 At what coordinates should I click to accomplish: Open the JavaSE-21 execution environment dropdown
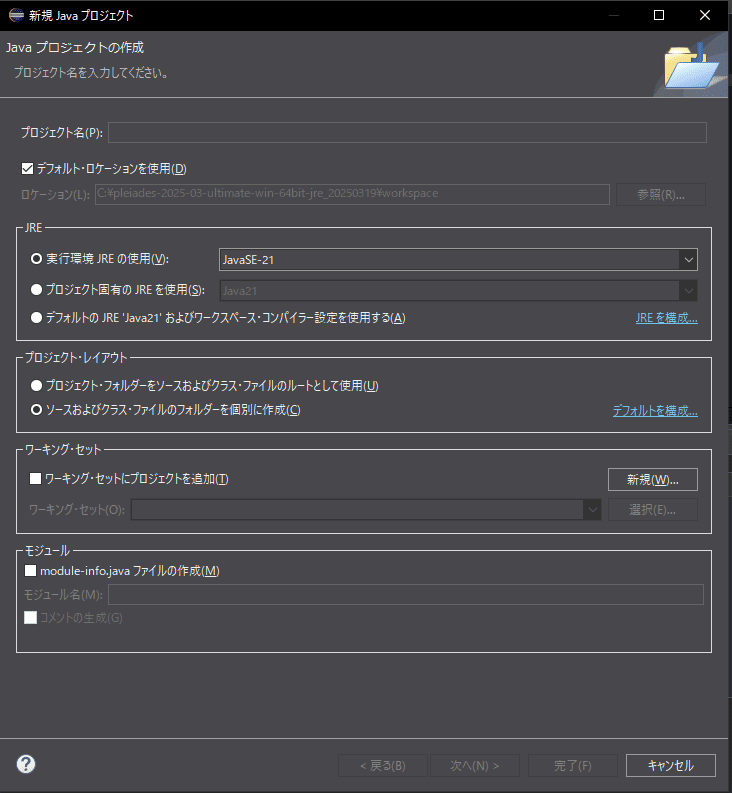point(457,259)
